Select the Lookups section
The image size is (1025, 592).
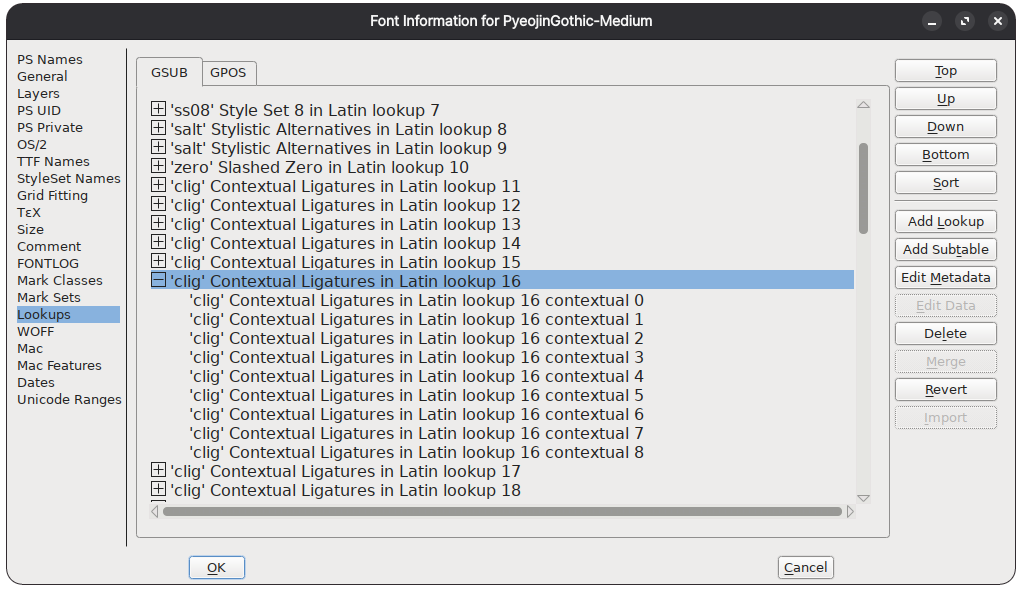point(68,314)
